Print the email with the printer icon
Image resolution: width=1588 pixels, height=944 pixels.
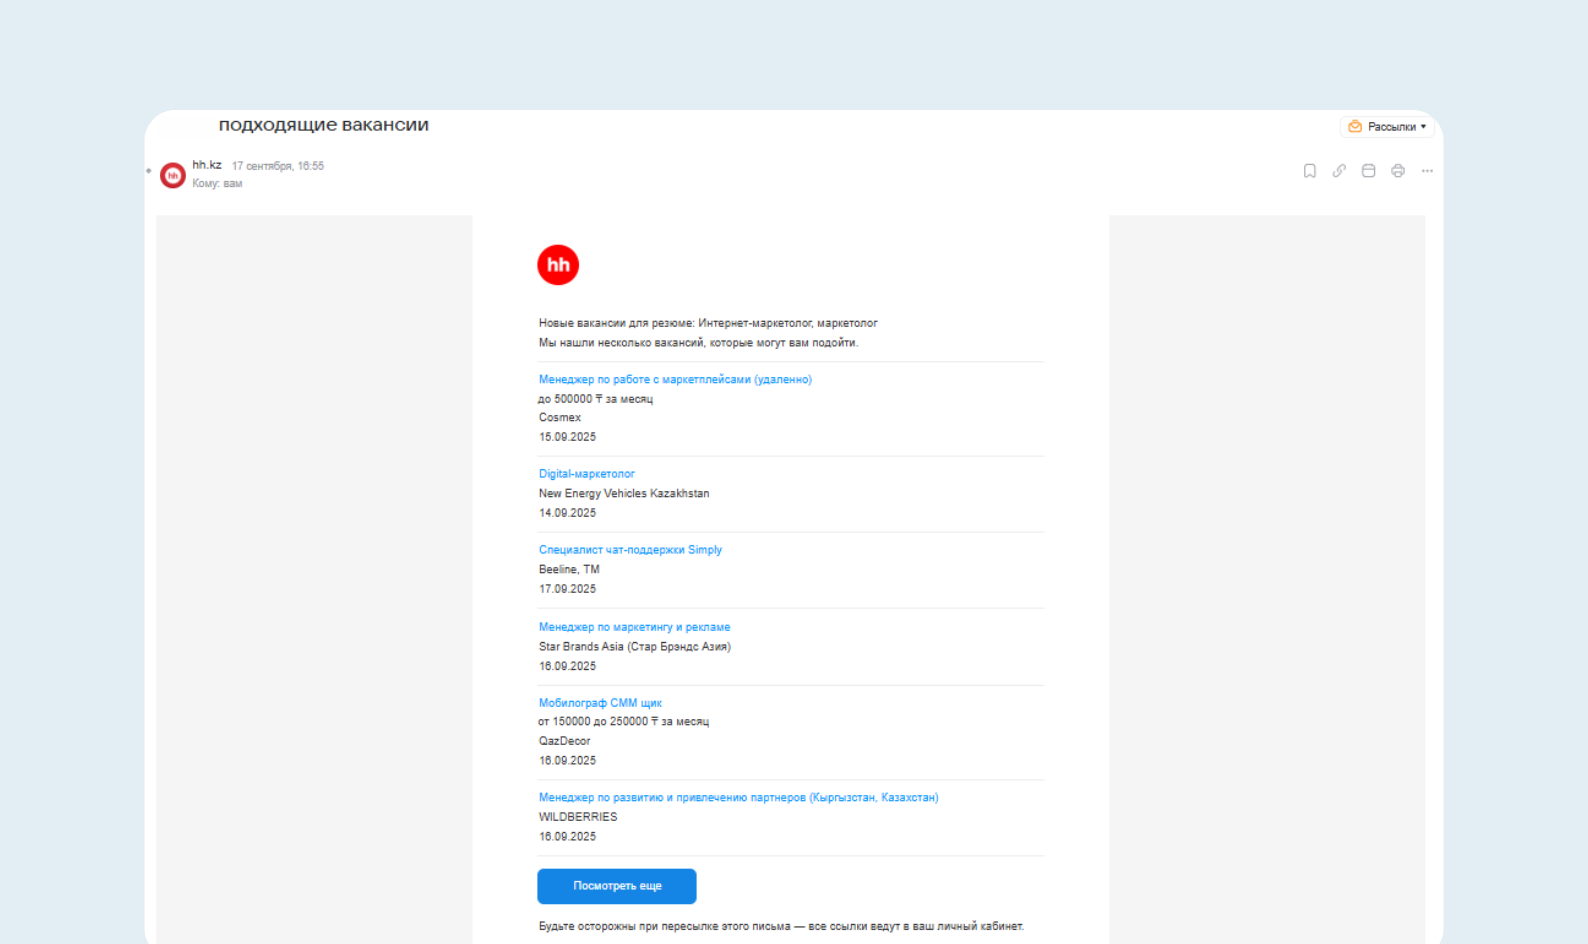(1398, 171)
